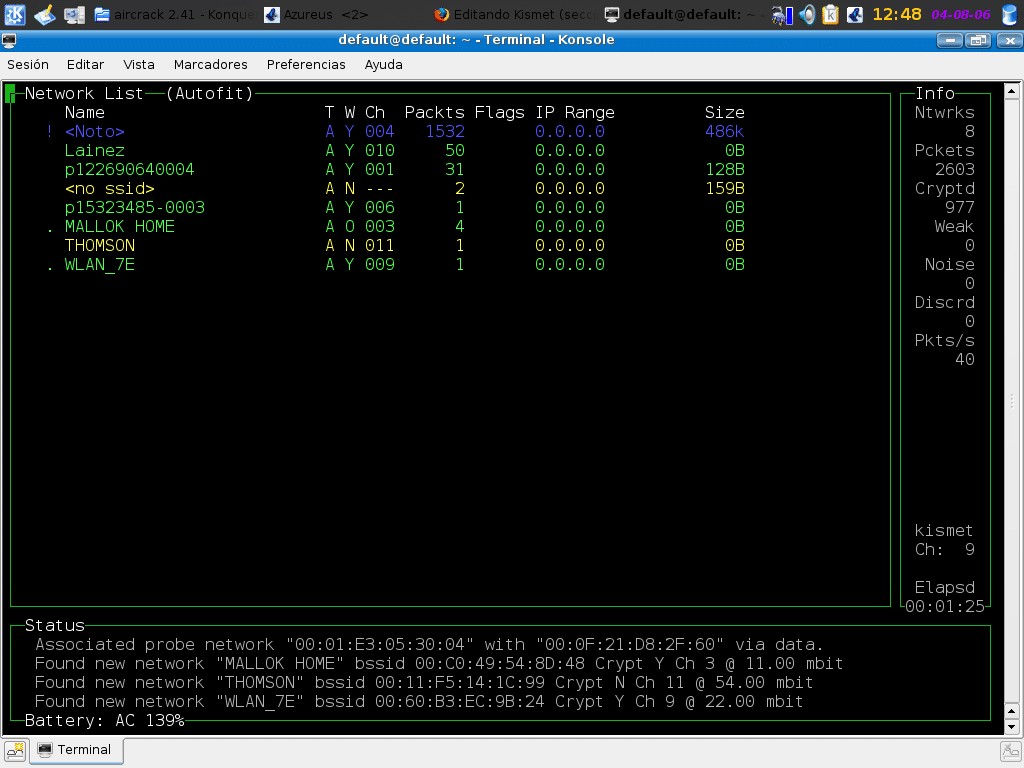The image size is (1024, 768).
Task: Open the Marcadores menu
Action: click(x=210, y=64)
